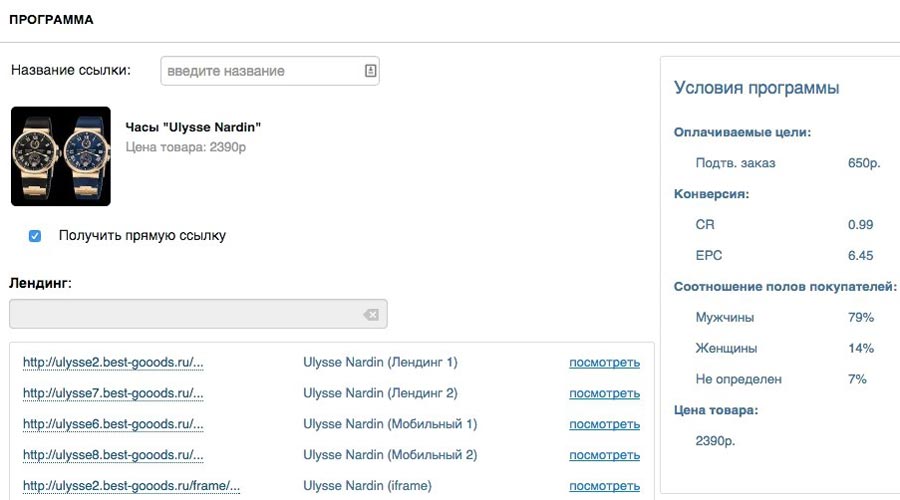Click the "Ulysse Nardin (Лендинг 1)" label
This screenshot has height=500, width=900.
(x=380, y=362)
